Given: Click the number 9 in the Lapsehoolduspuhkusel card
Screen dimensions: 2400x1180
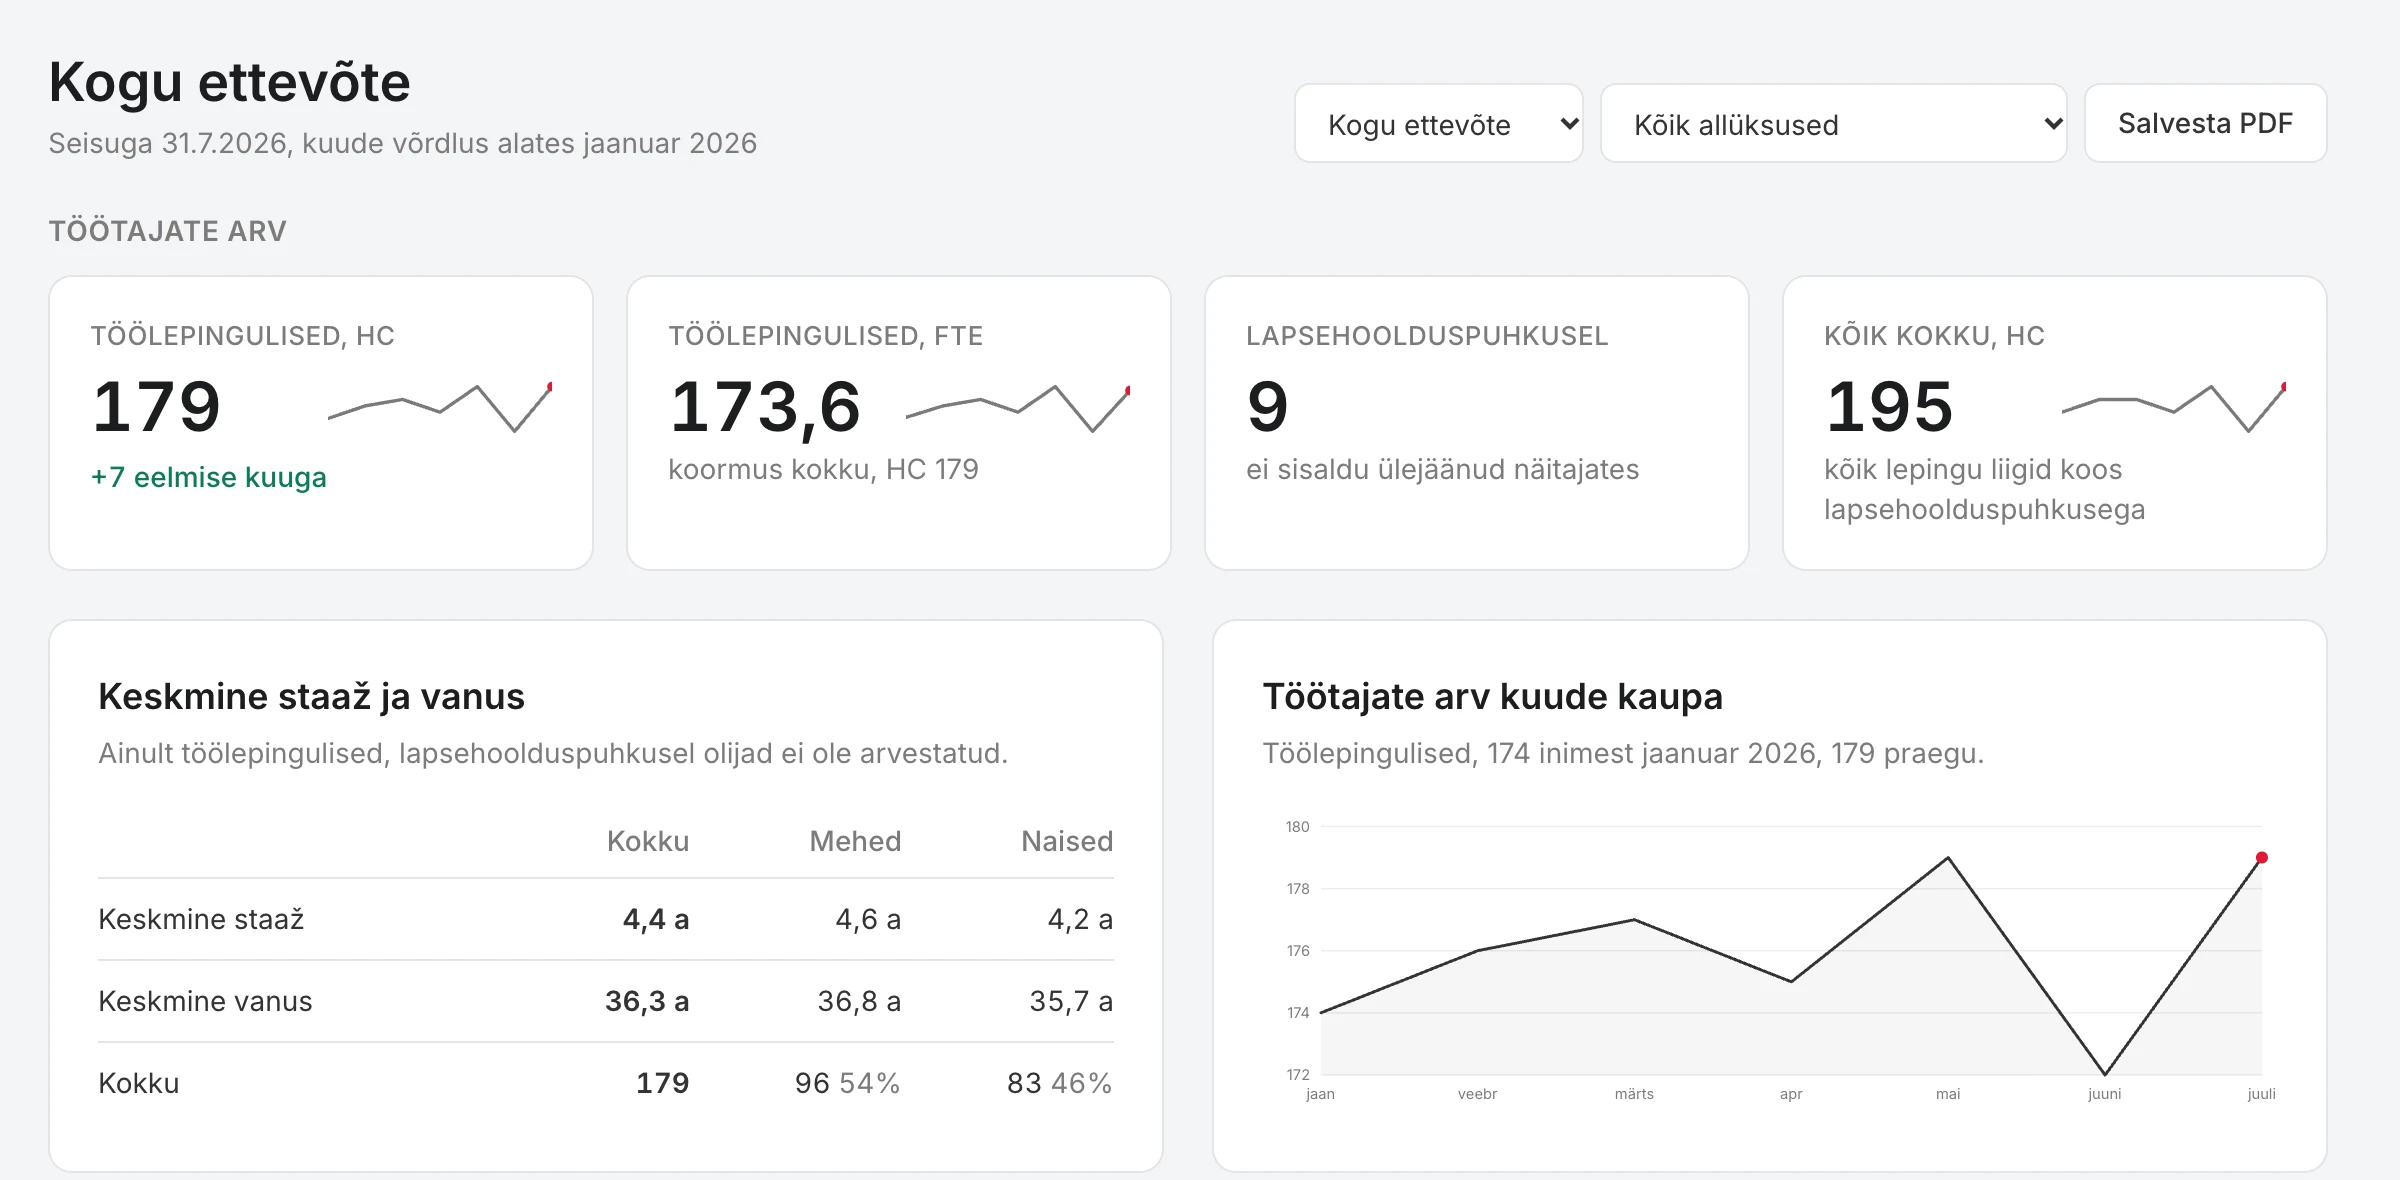Looking at the screenshot, I should (x=1267, y=407).
